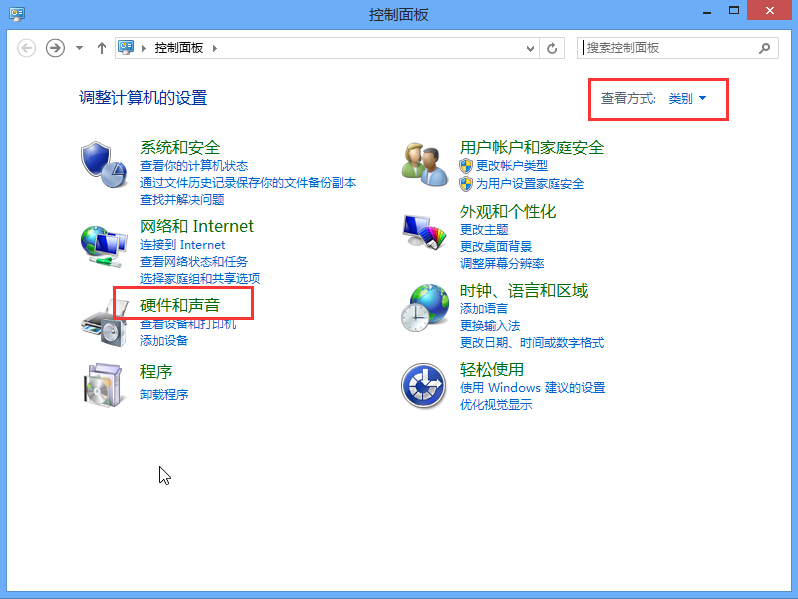This screenshot has width=798, height=599.
Task: Click the 用户帐户和家庭安全 people icon
Action: 423,164
